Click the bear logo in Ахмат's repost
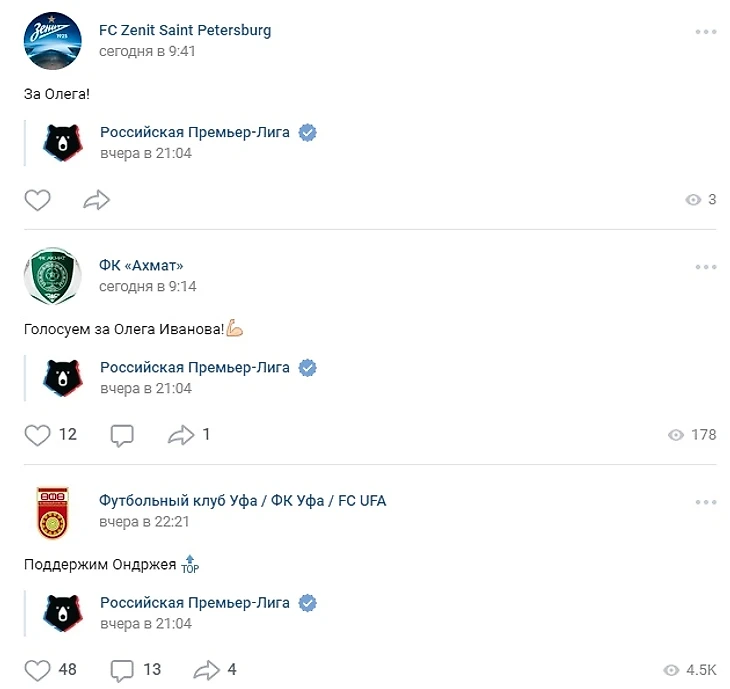This screenshot has width=730, height=689. [x=63, y=378]
